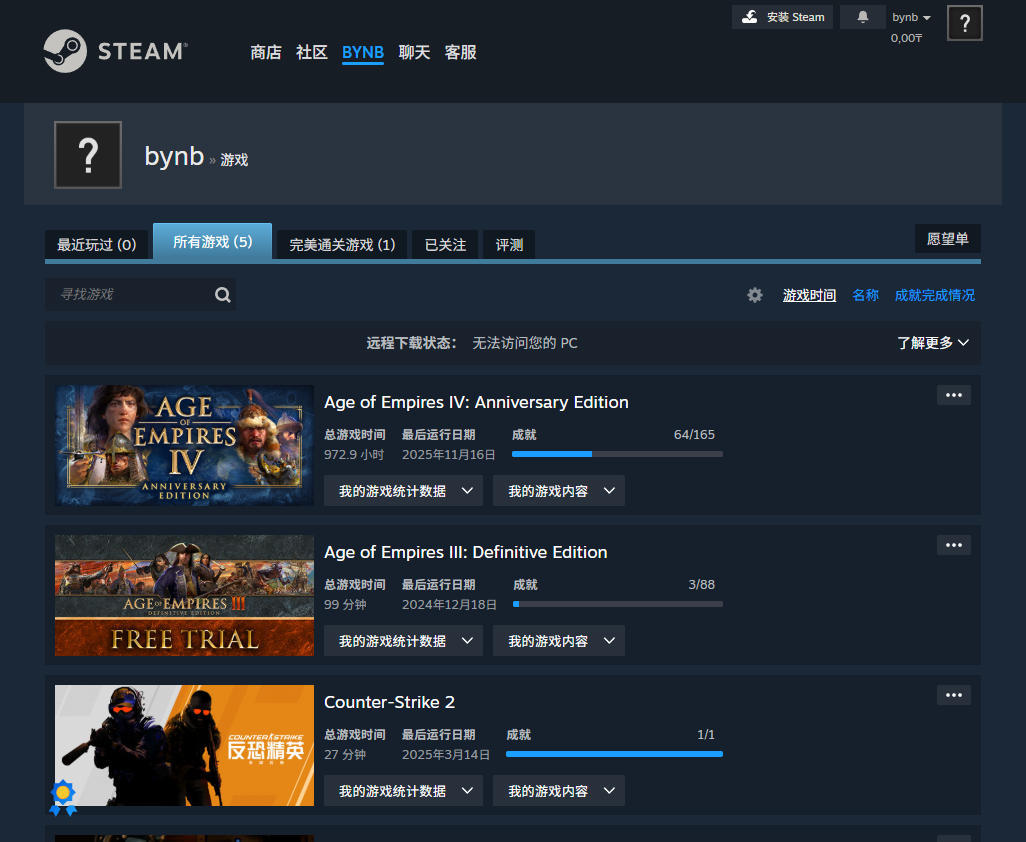The height and width of the screenshot is (842, 1026).
Task: Click the perfect game ribbon badge on Counter-Strike 2
Action: (63, 796)
